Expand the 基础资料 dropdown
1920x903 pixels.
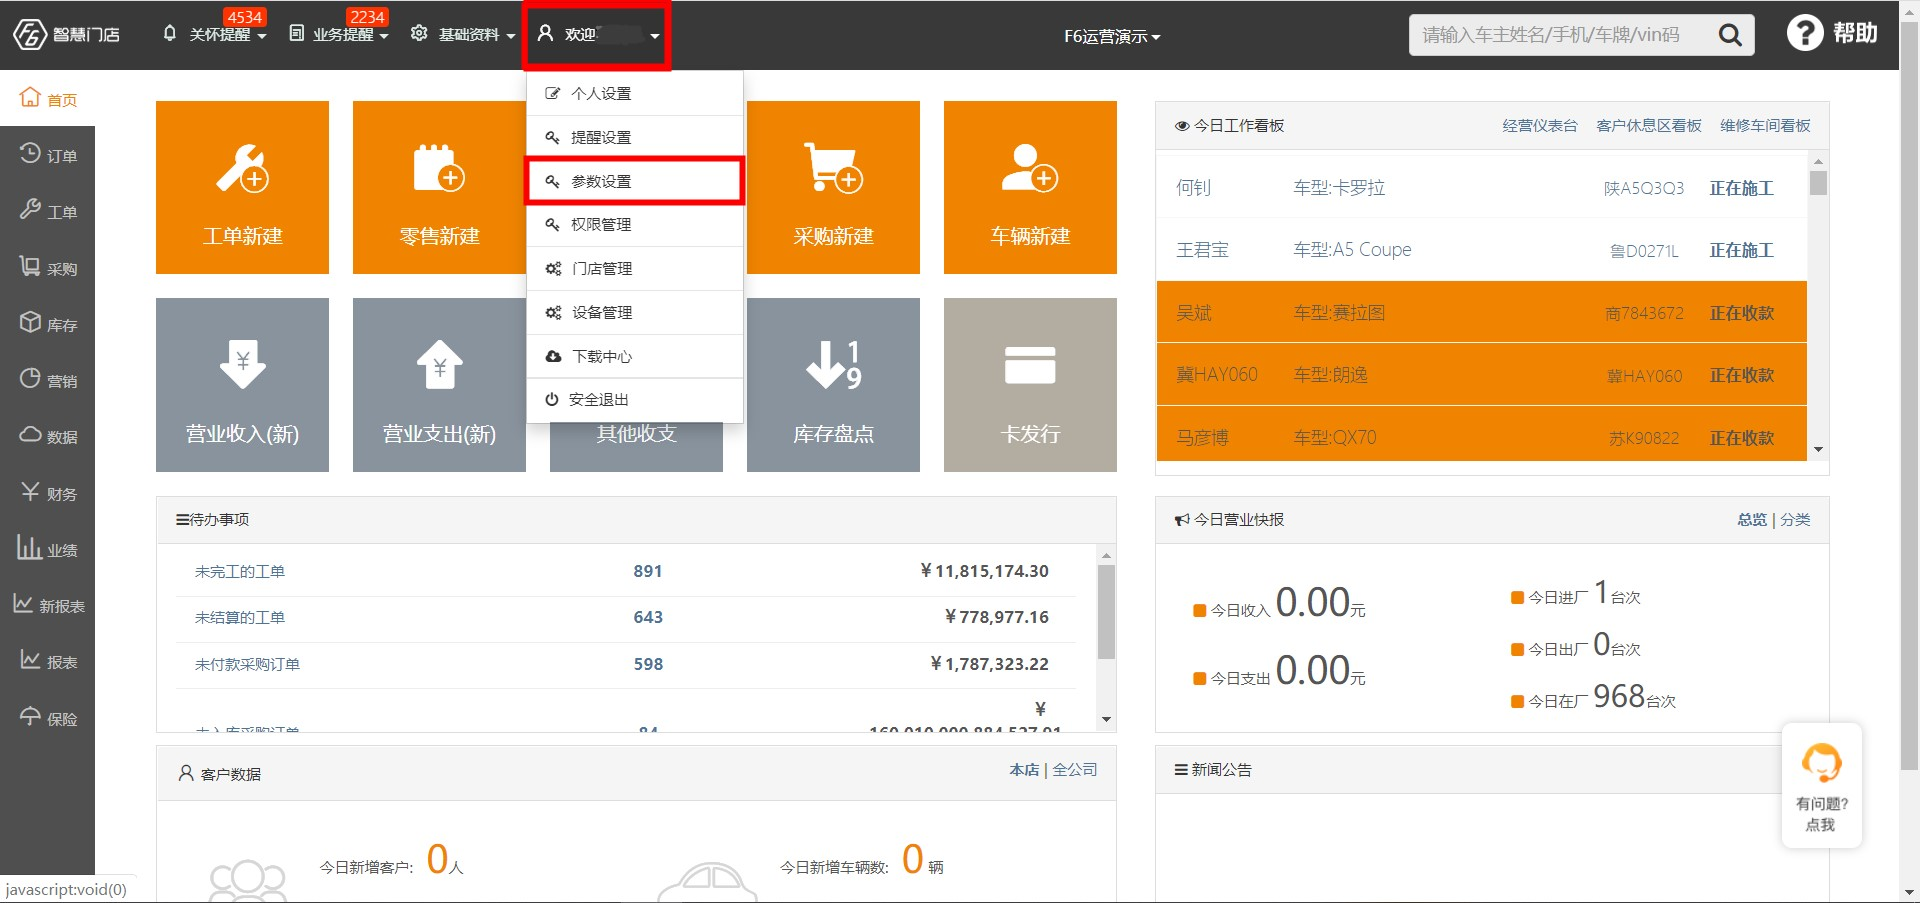point(463,34)
